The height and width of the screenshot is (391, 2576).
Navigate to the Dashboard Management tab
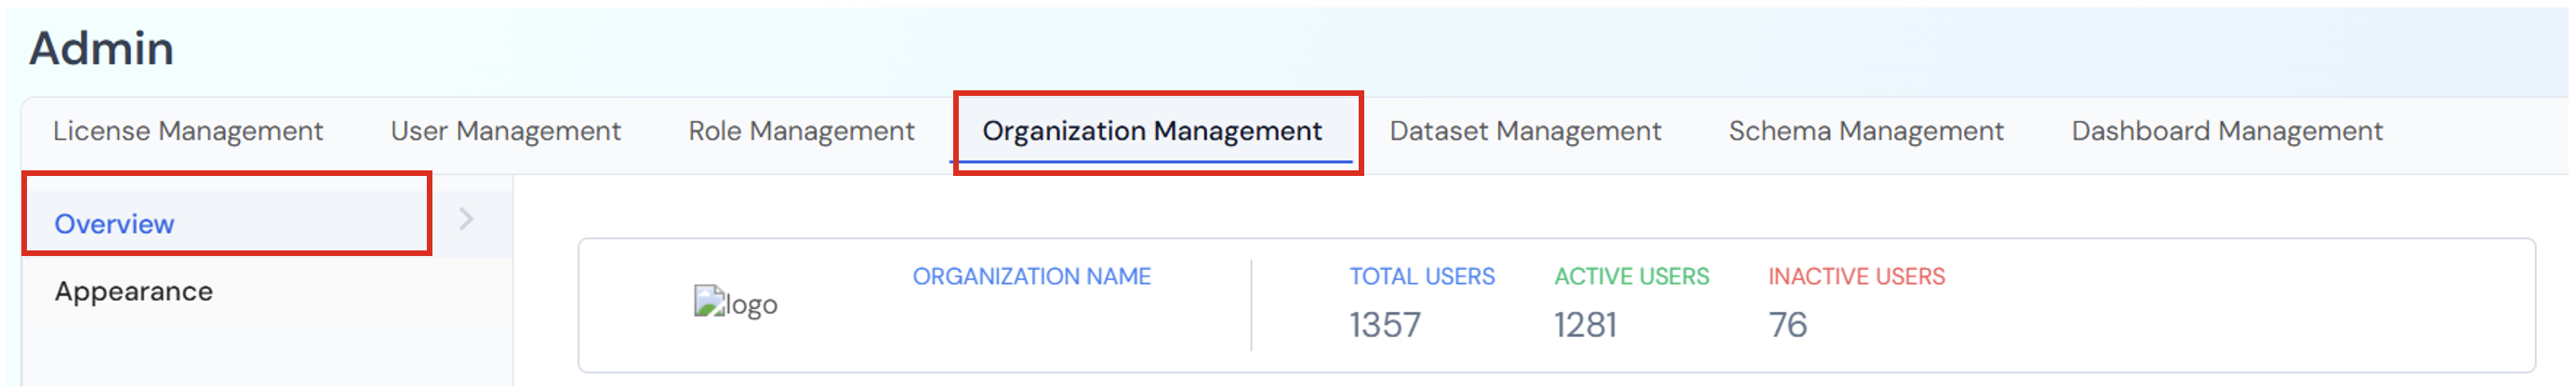(x=2226, y=131)
